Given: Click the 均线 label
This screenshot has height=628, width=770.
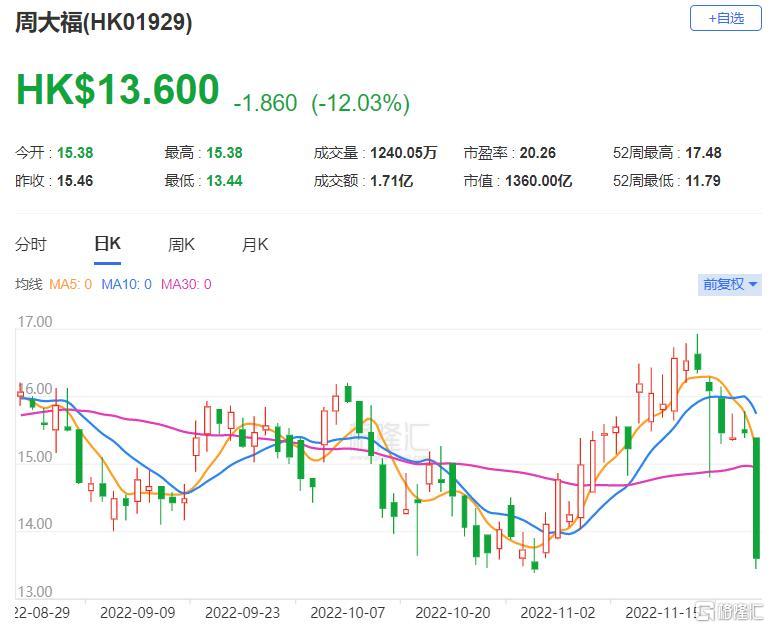Looking at the screenshot, I should tap(28, 284).
